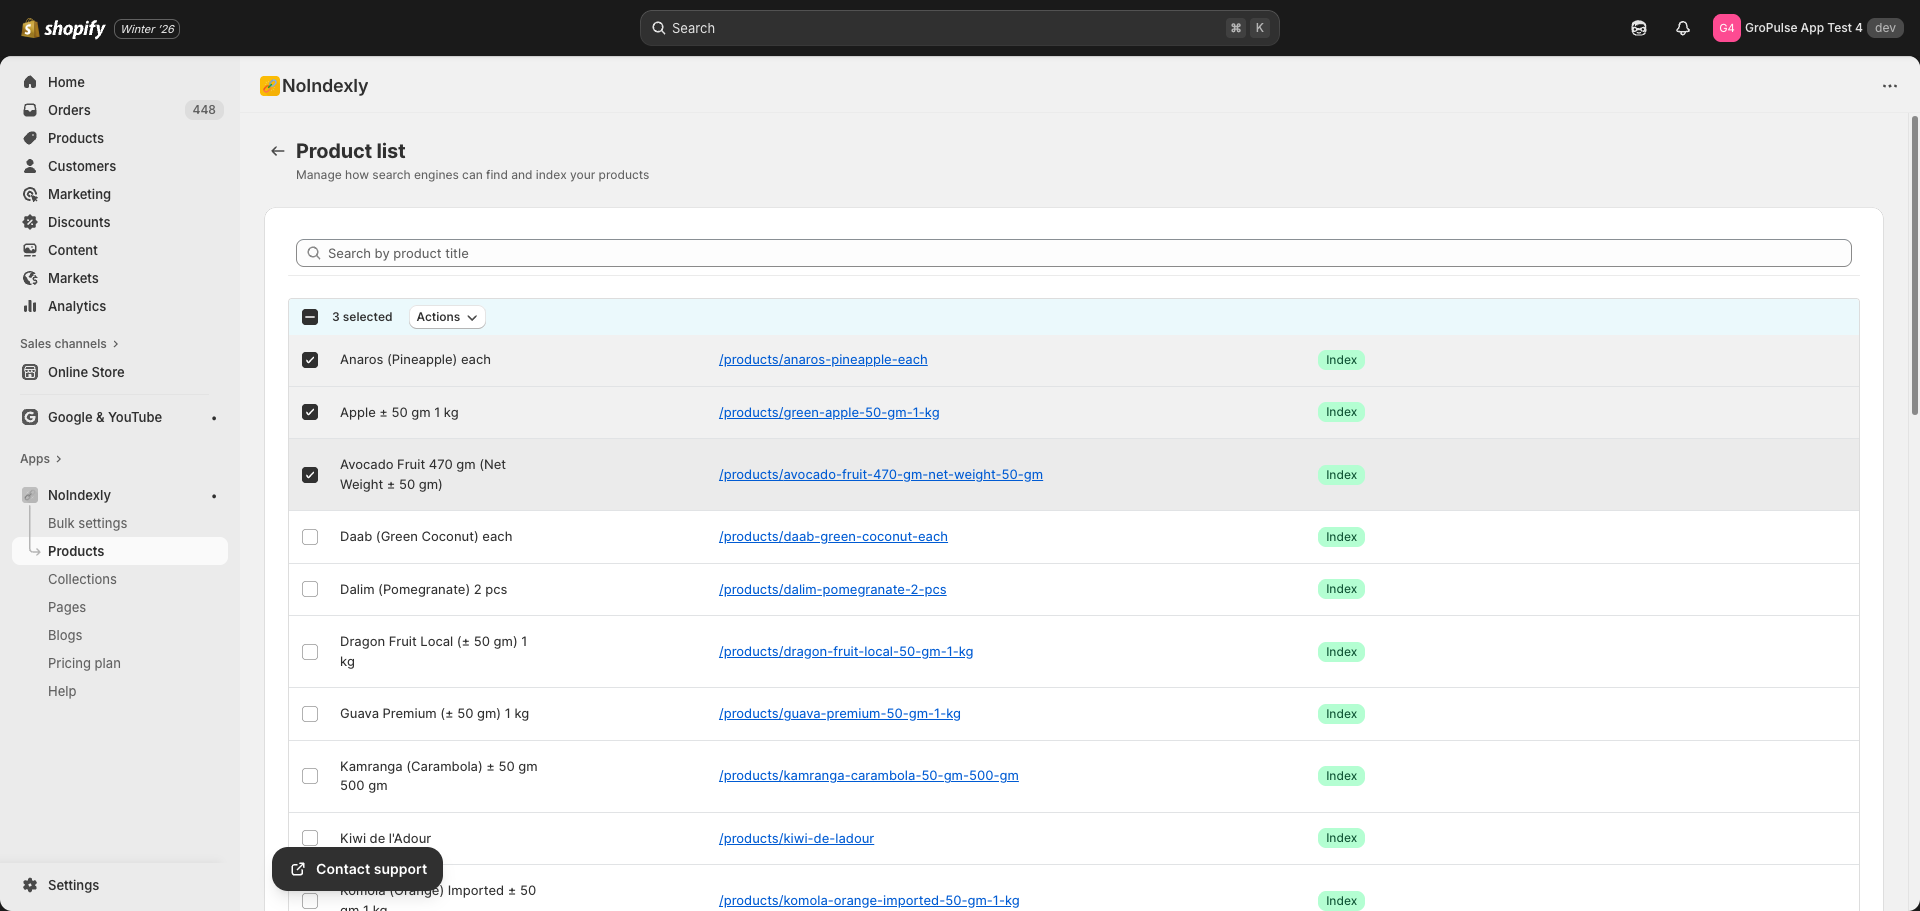1920x911 pixels.
Task: Open the Actions dropdown
Action: [x=446, y=317]
